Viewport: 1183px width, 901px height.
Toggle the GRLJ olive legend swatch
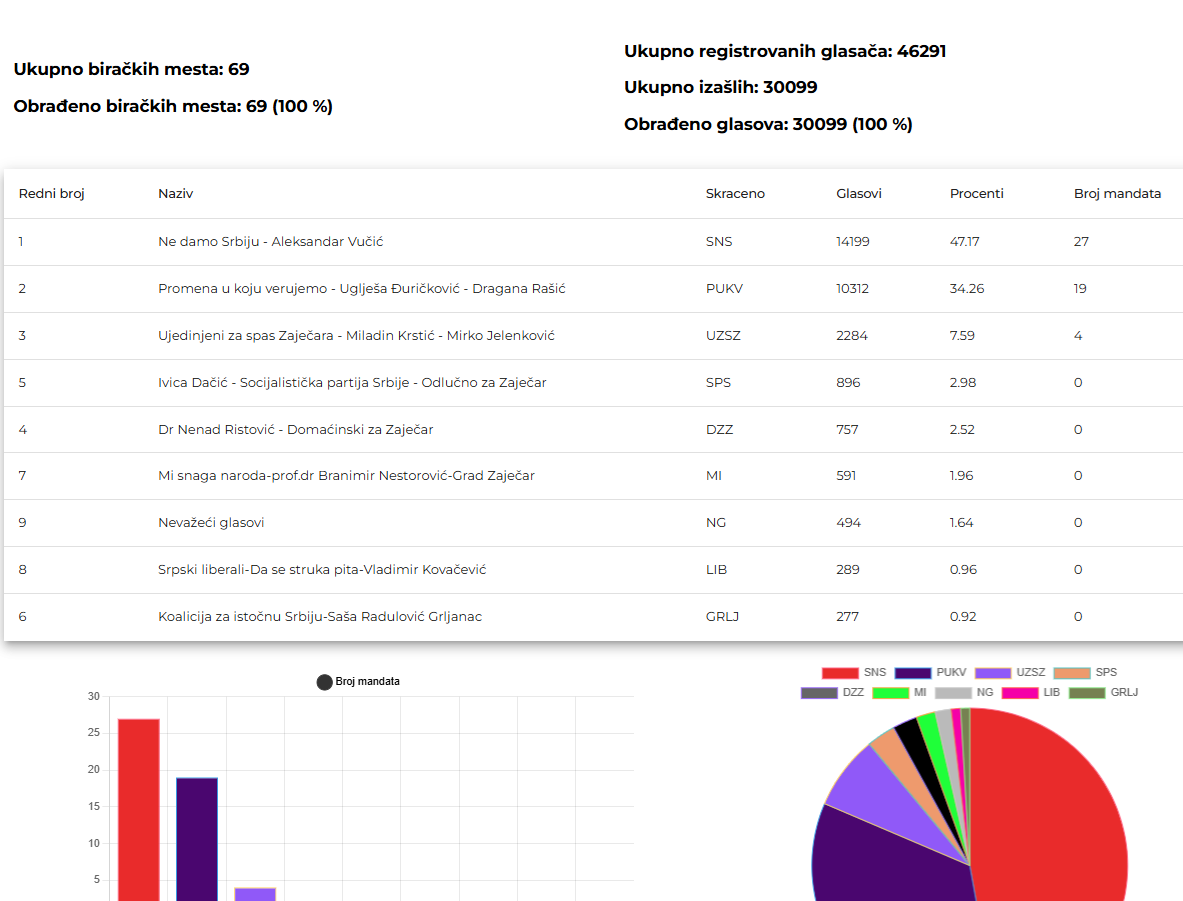pyautogui.click(x=1086, y=693)
